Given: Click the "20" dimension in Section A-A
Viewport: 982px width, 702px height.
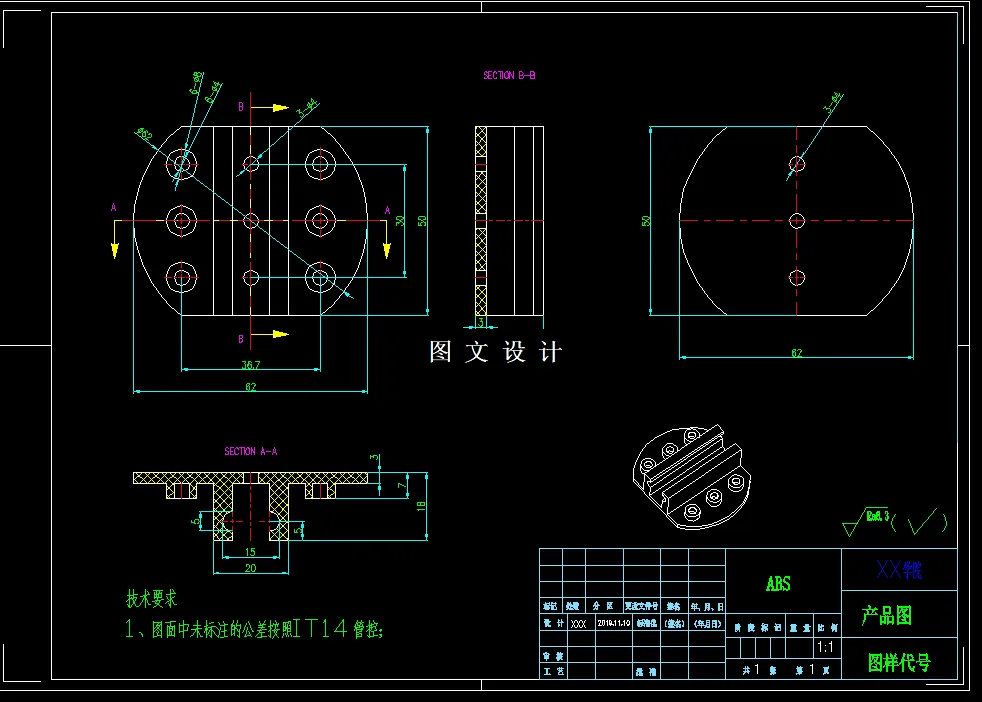Looking at the screenshot, I should click(x=251, y=568).
